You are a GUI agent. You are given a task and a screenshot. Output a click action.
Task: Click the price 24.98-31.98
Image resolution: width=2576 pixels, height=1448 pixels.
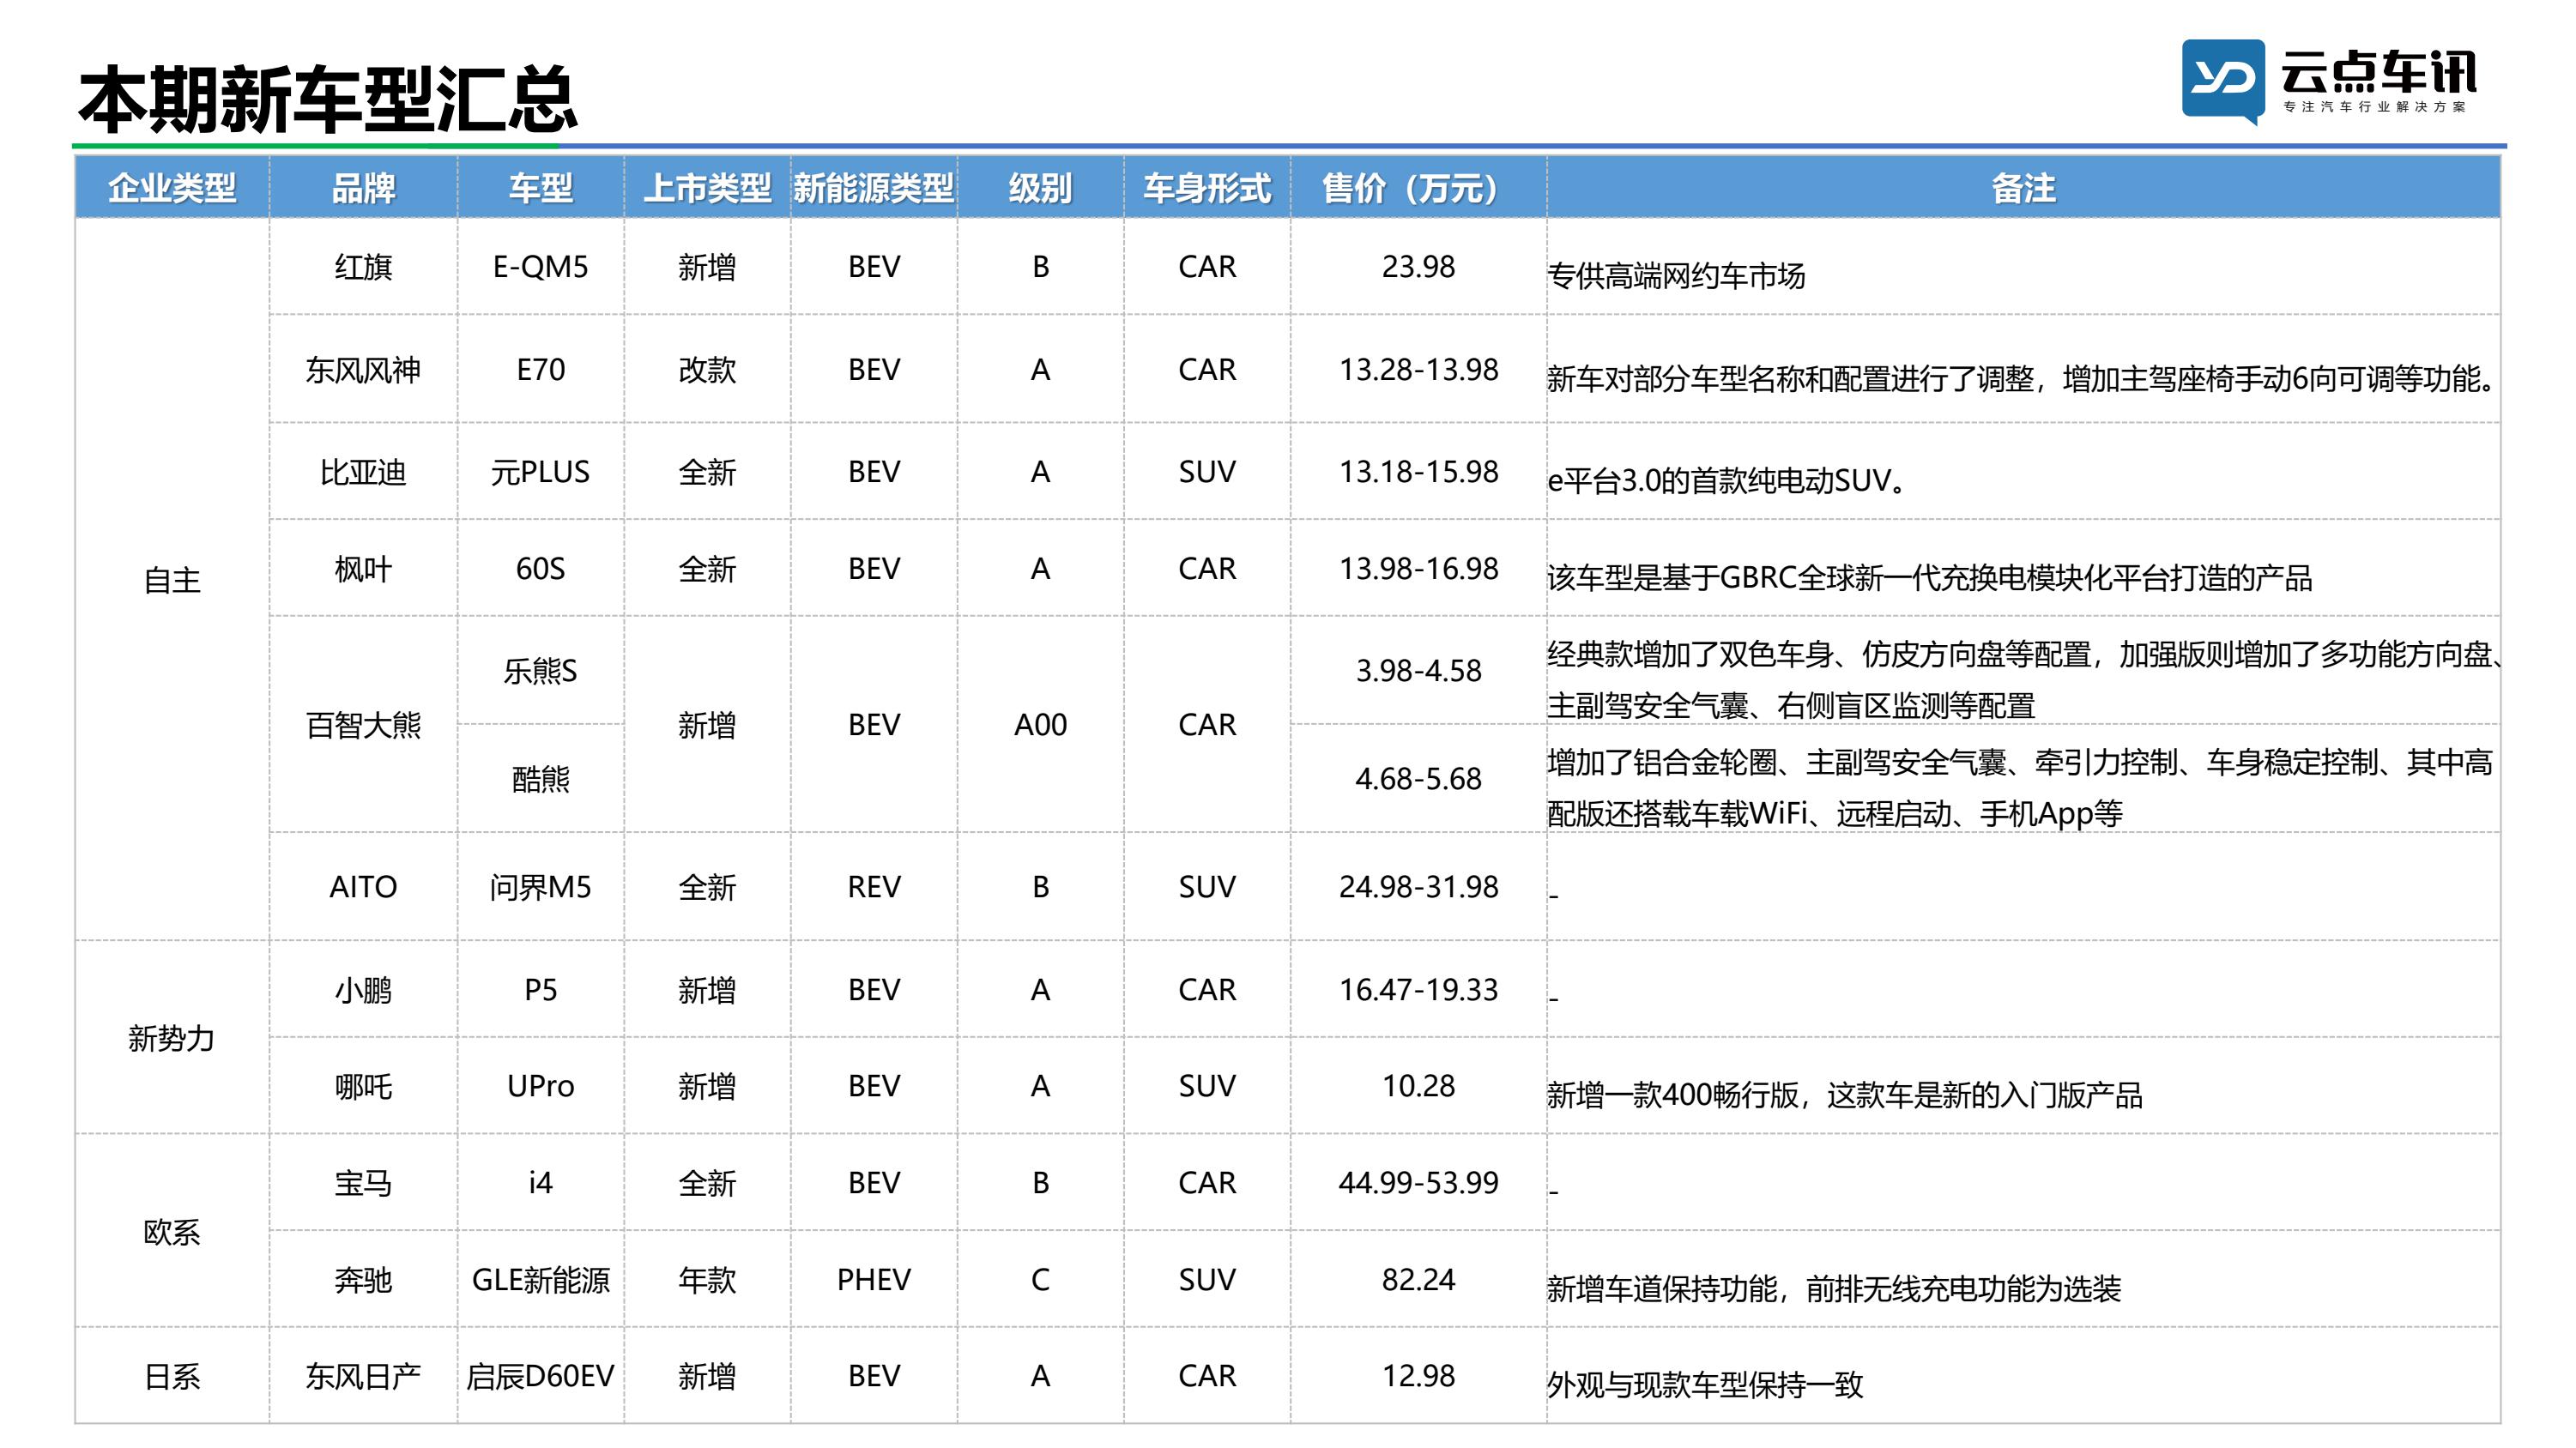click(x=1418, y=887)
